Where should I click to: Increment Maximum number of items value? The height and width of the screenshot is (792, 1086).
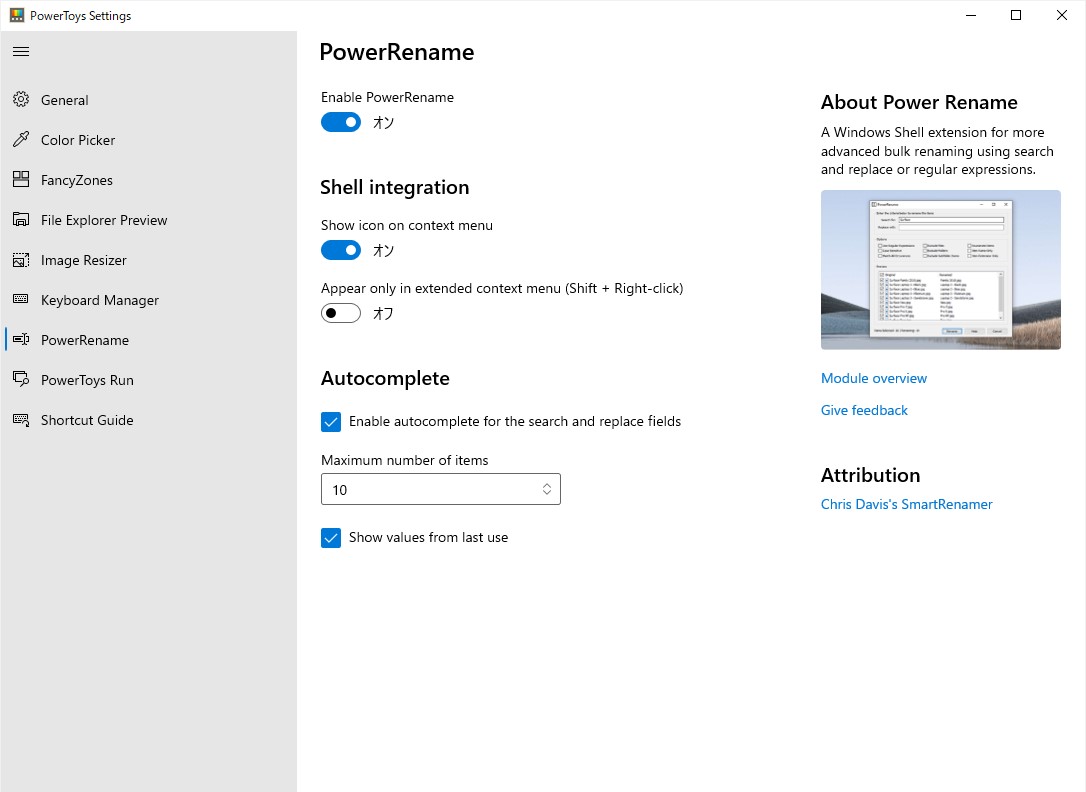(x=547, y=485)
